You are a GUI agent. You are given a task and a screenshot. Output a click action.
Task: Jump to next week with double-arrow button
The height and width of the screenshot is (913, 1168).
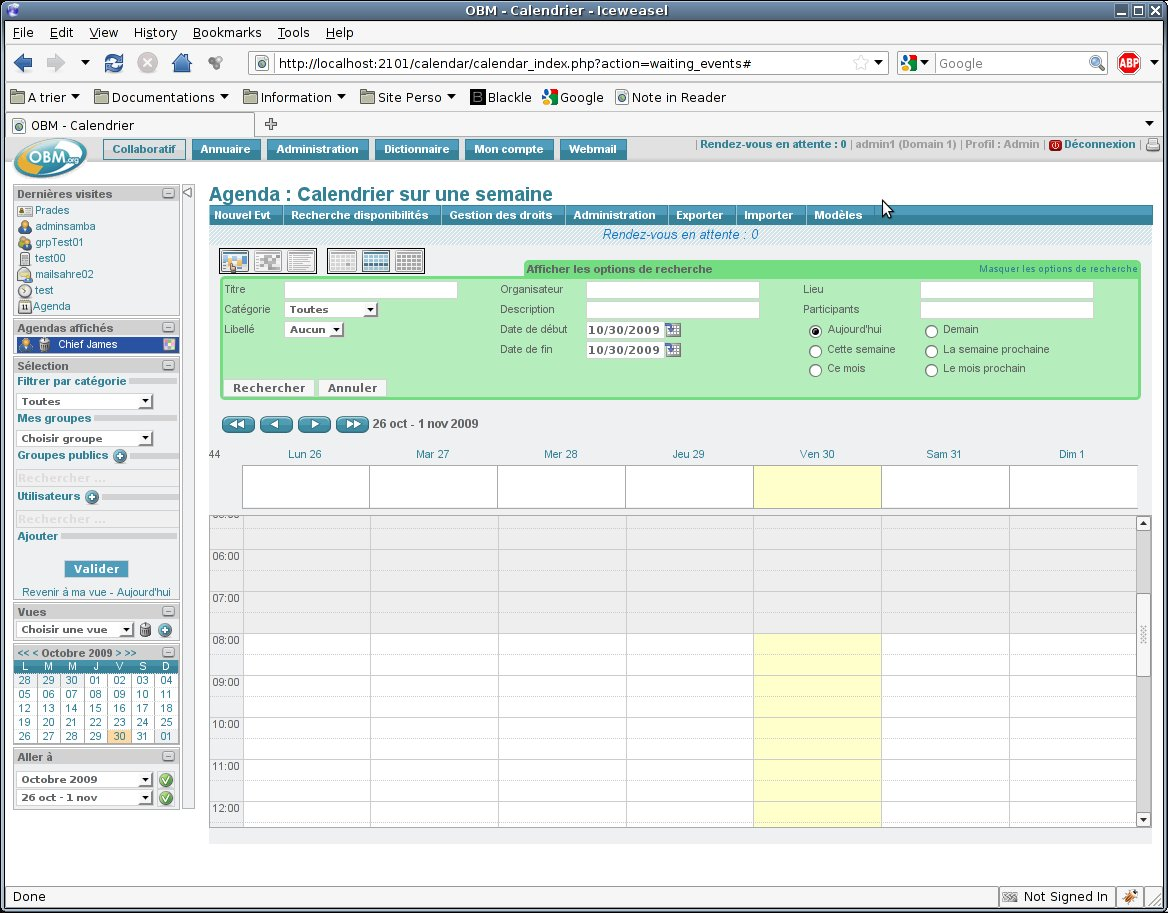click(x=352, y=424)
